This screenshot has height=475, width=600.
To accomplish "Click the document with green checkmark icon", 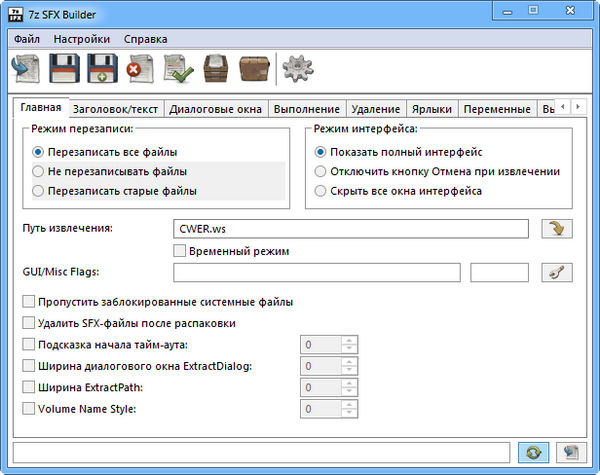I will coord(178,69).
